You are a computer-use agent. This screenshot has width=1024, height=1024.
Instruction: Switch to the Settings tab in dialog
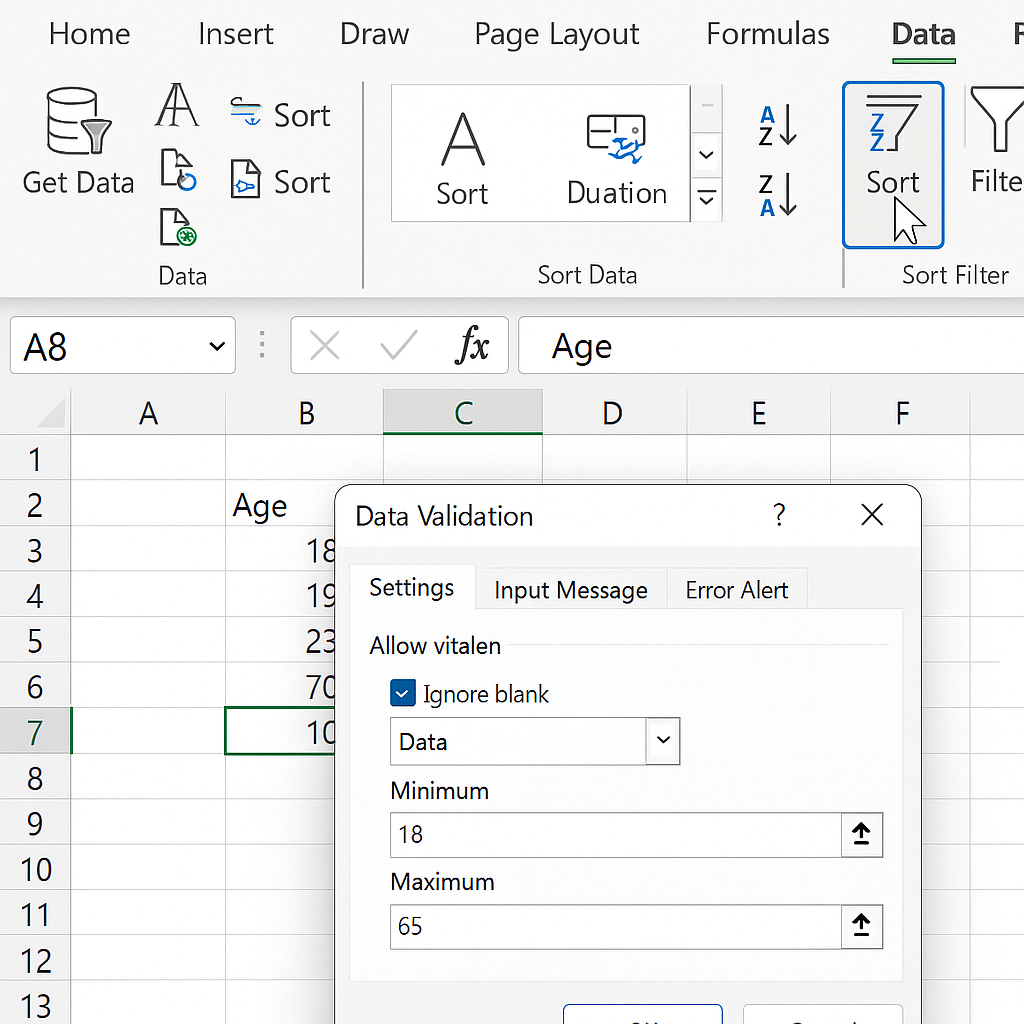[x=412, y=587]
